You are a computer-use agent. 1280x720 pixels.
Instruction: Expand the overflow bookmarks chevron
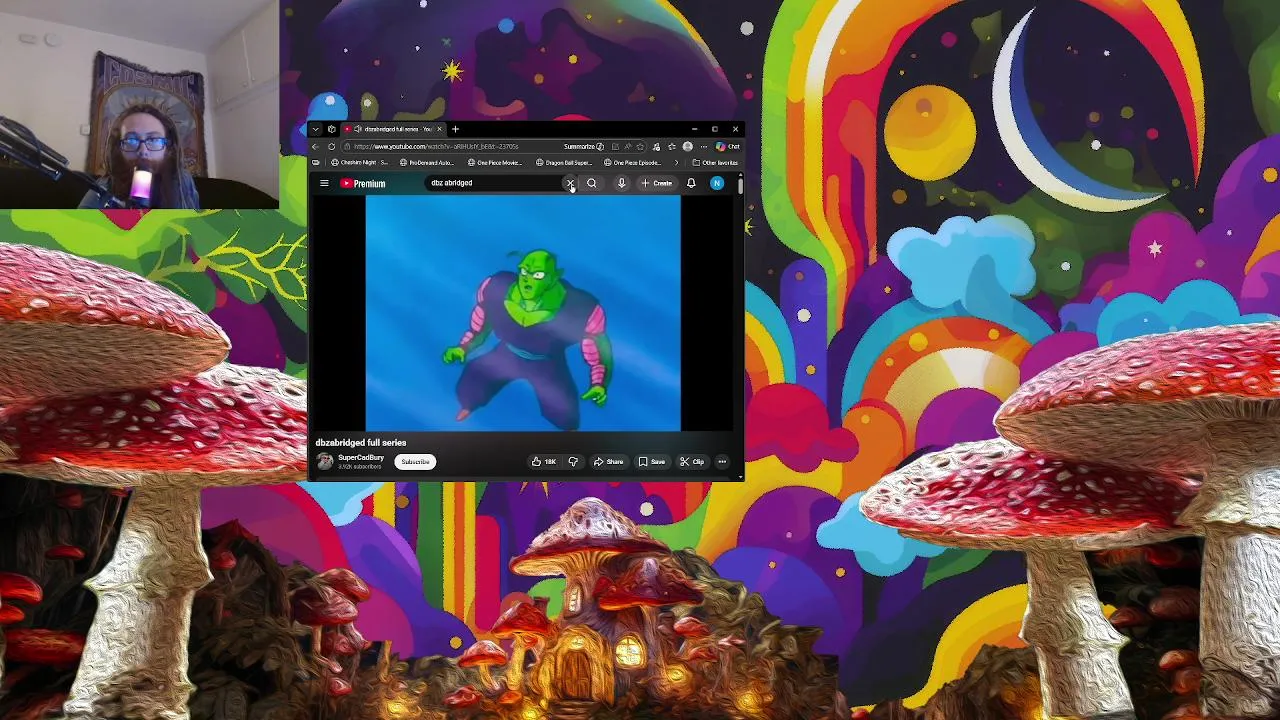pyautogui.click(x=676, y=162)
